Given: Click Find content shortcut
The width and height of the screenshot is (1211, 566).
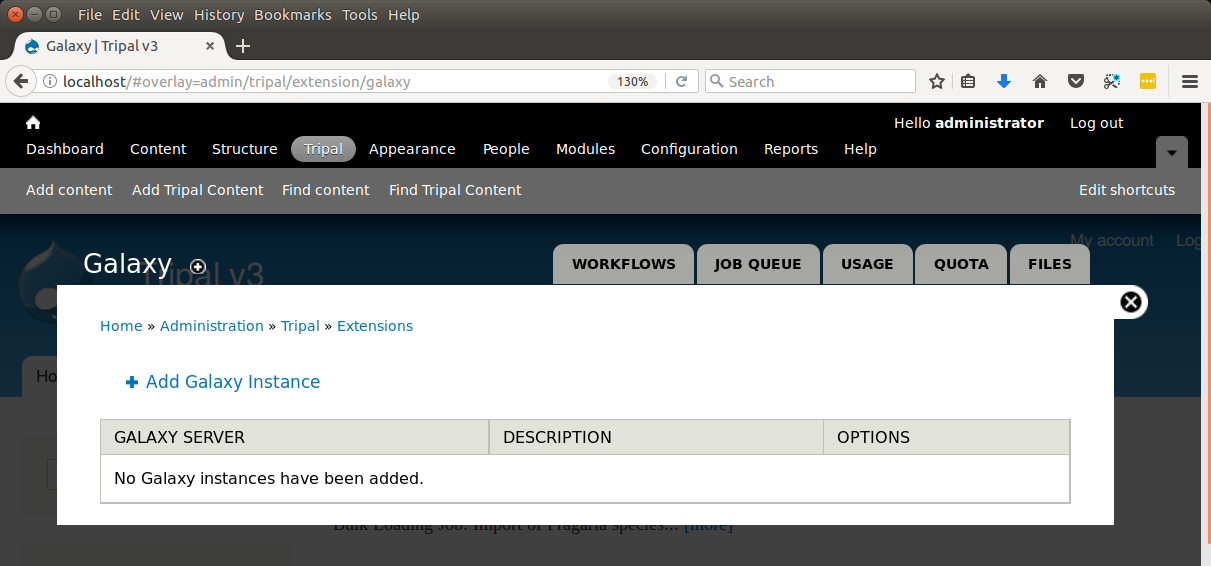Looking at the screenshot, I should tap(326, 190).
